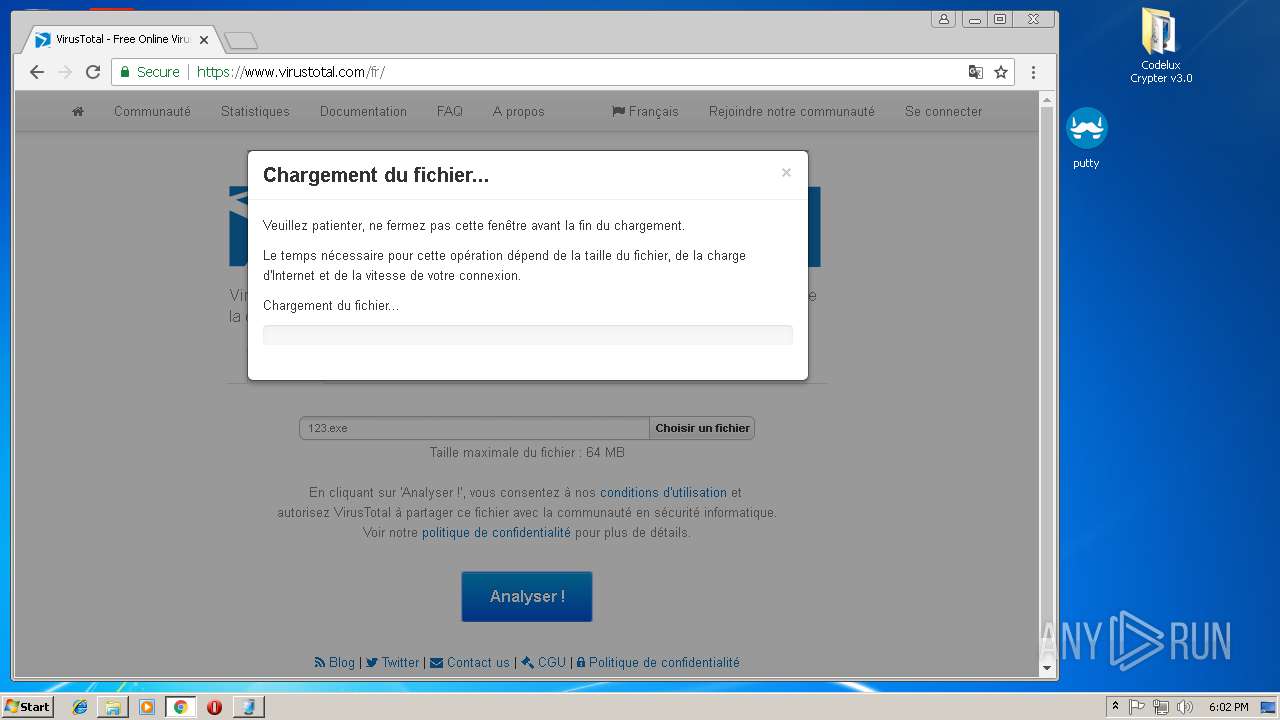Click the Secure padlock indicator
The width and height of the screenshot is (1280, 720).
[x=150, y=72]
